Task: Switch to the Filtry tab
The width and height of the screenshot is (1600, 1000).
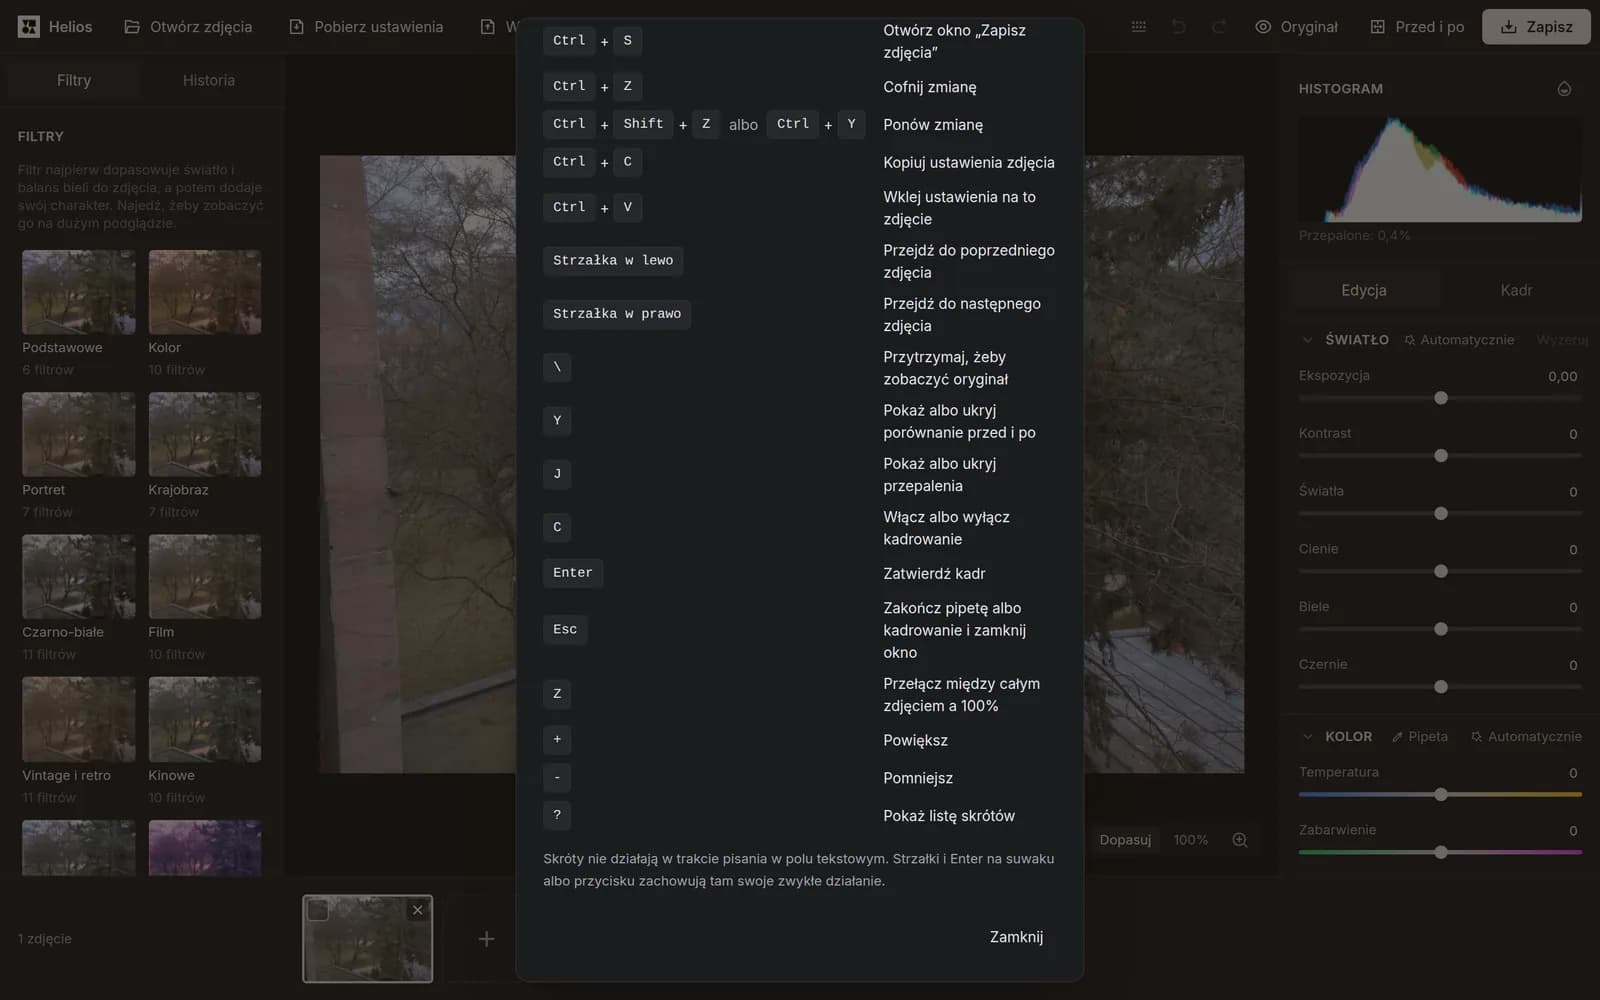Action: 74,80
